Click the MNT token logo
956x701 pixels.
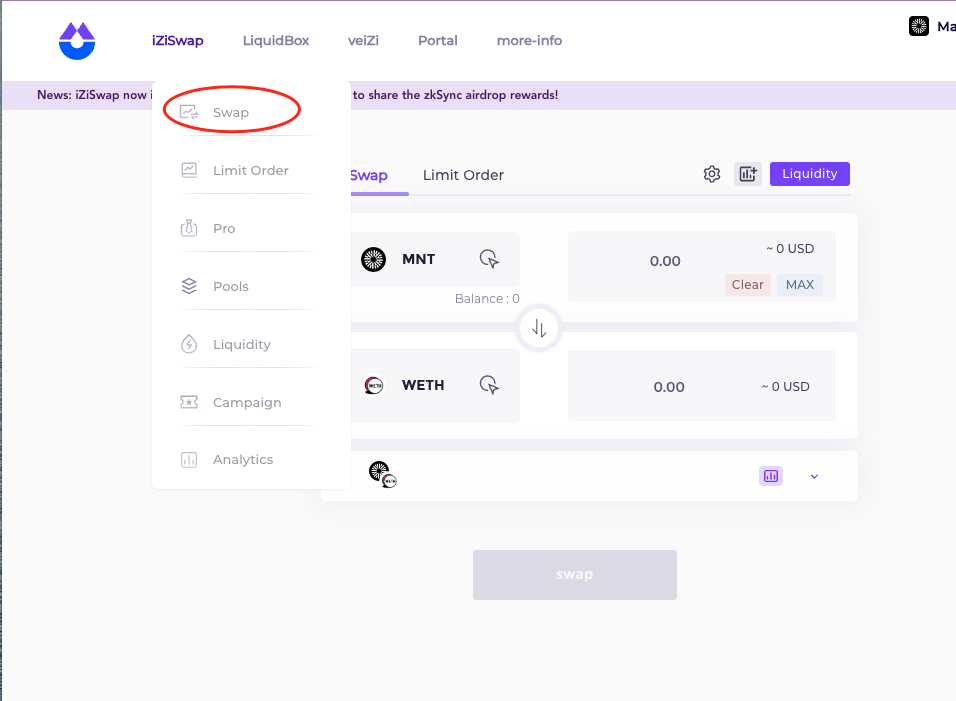373,260
